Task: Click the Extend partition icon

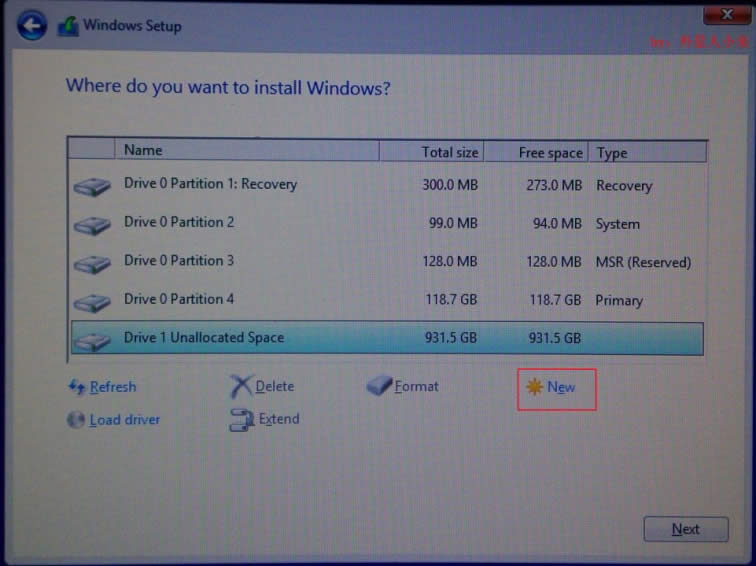Action: coord(241,420)
